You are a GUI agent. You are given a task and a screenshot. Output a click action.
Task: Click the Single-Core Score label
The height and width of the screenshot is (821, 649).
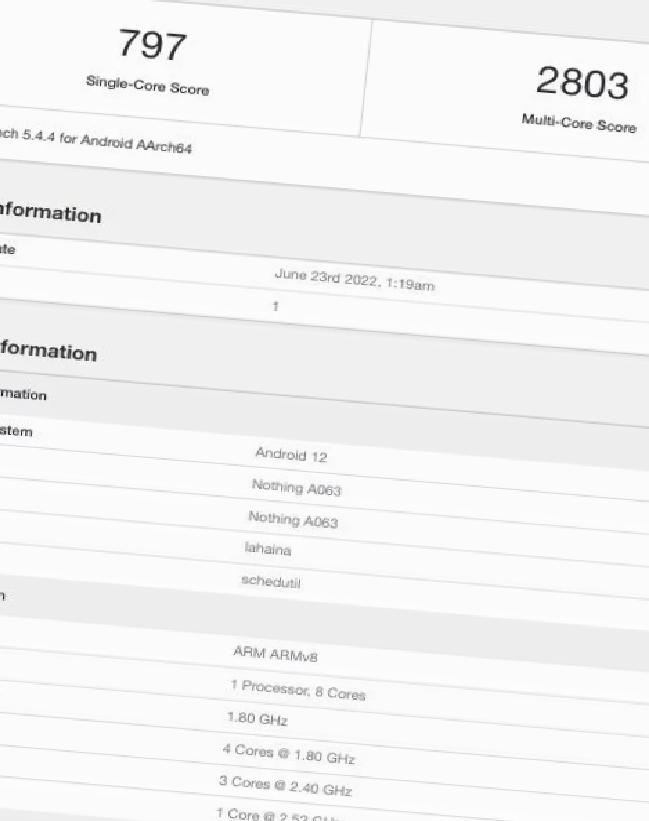click(x=148, y=85)
